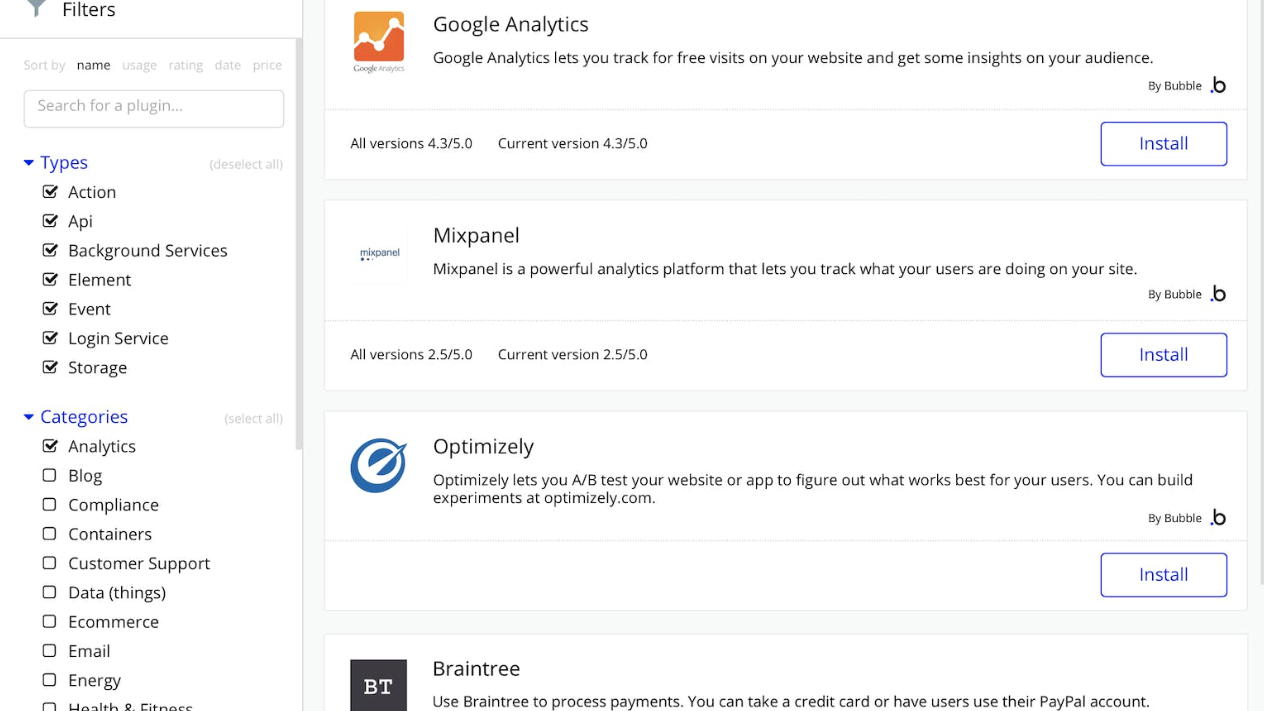Install the Google Analytics plugin
This screenshot has width=1264, height=711.
coord(1163,144)
